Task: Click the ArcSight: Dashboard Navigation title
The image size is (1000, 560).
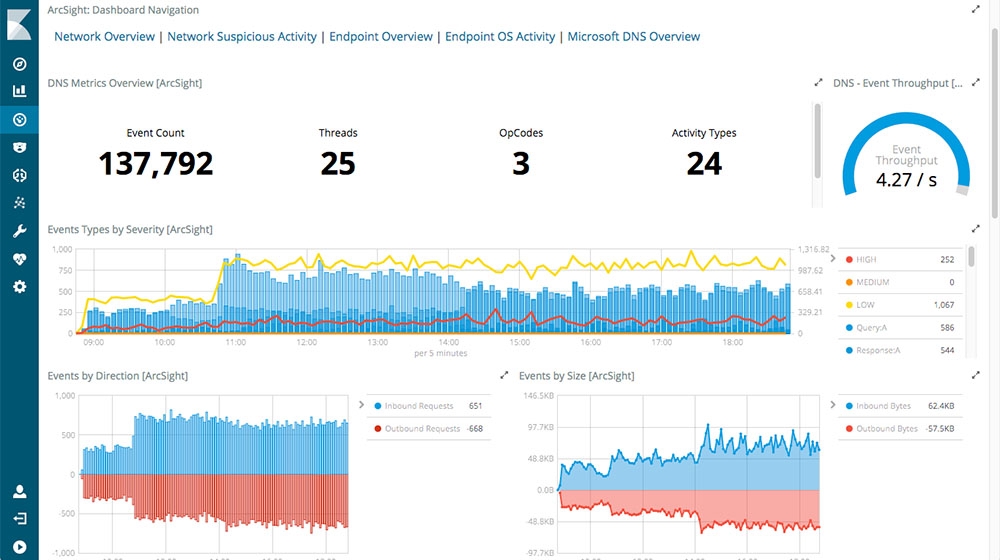Action: (123, 10)
